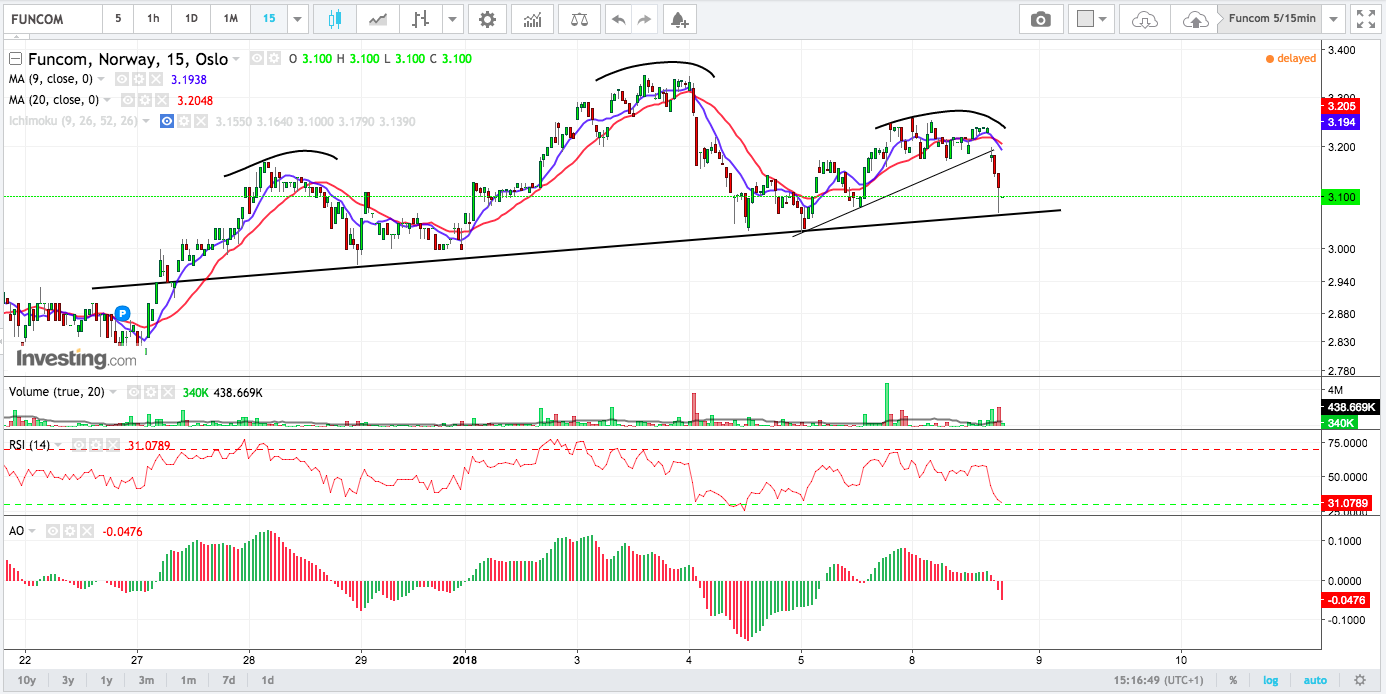Take a chart snapshot with camera

(1041, 19)
